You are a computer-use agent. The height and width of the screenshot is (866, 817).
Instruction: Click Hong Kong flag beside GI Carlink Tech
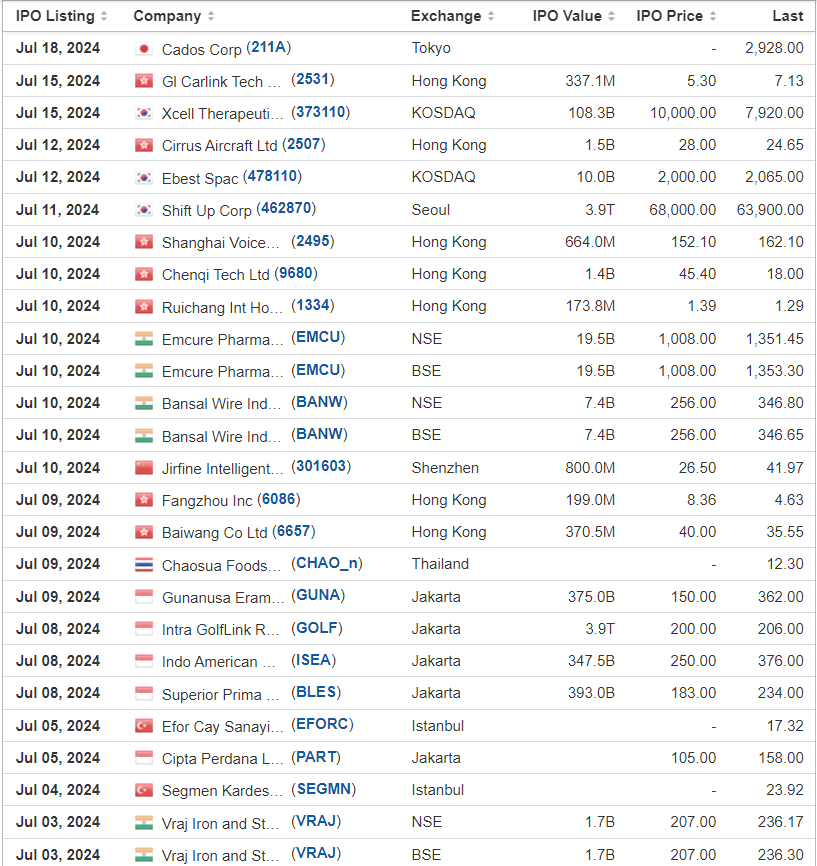pyautogui.click(x=144, y=81)
